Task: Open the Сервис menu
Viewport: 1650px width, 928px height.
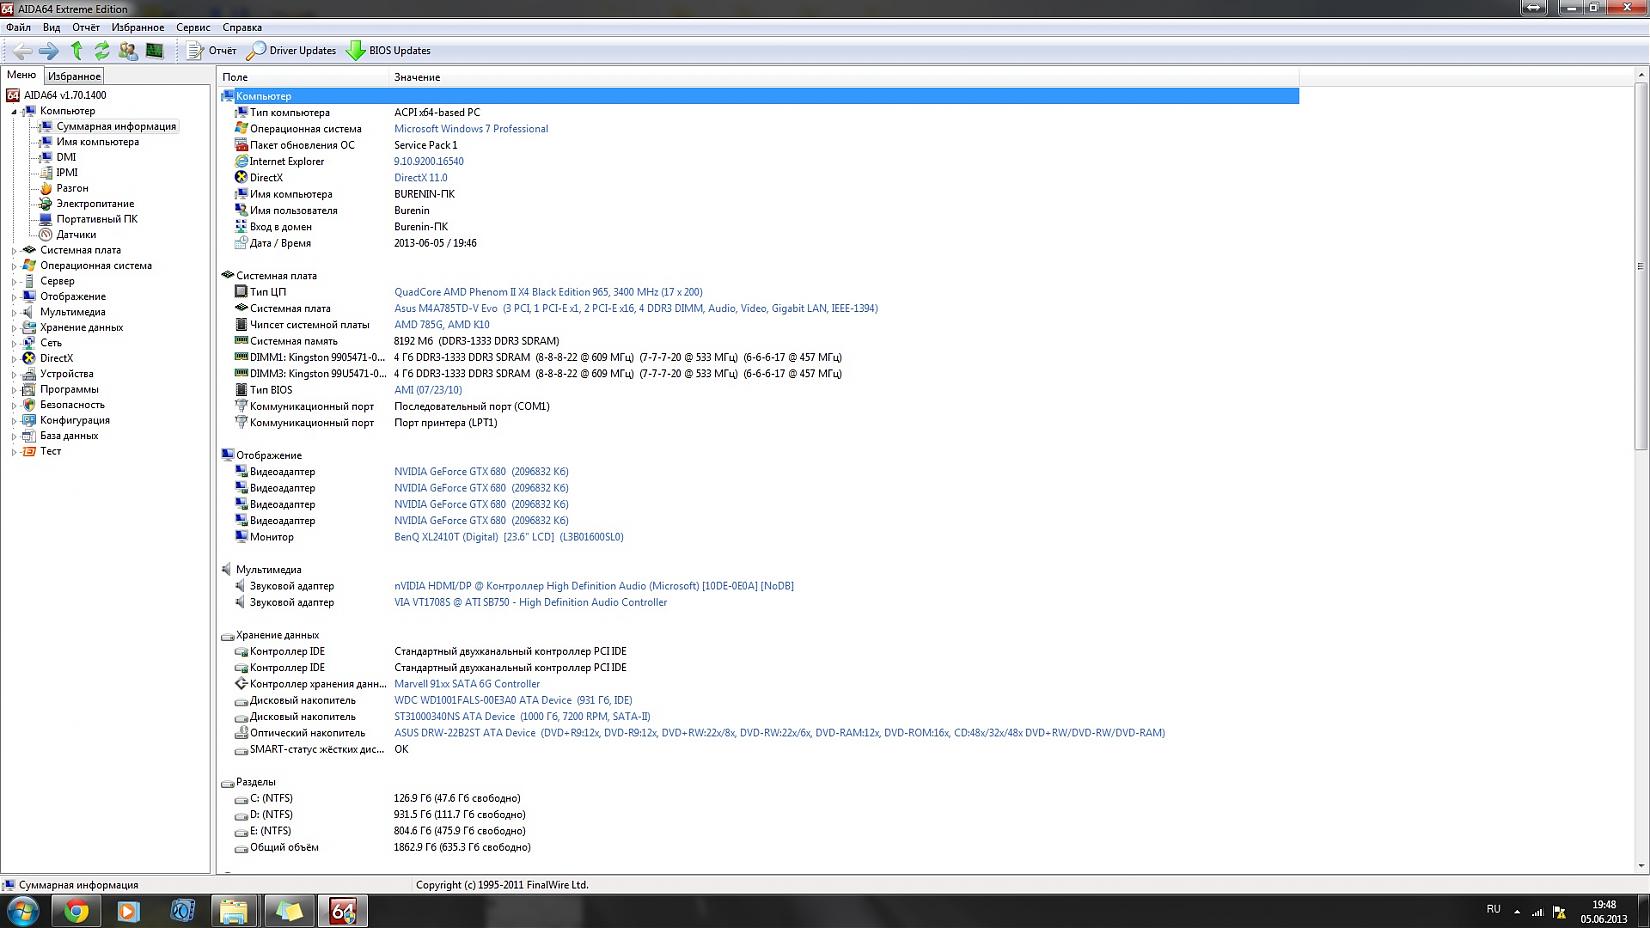Action: pyautogui.click(x=193, y=27)
